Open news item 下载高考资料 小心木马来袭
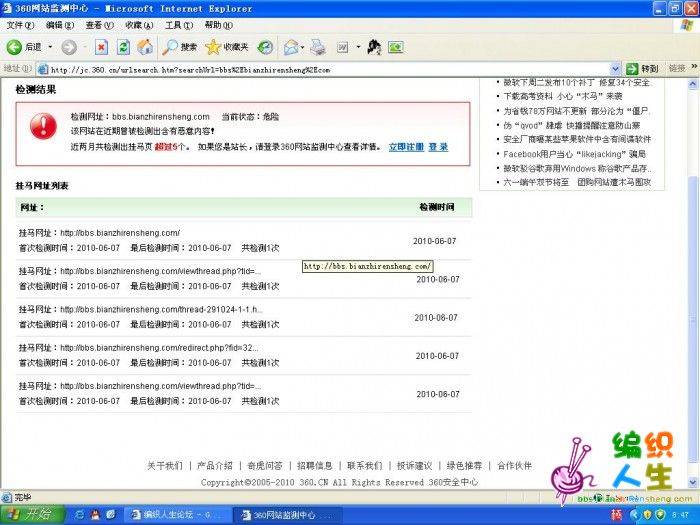 [562, 96]
